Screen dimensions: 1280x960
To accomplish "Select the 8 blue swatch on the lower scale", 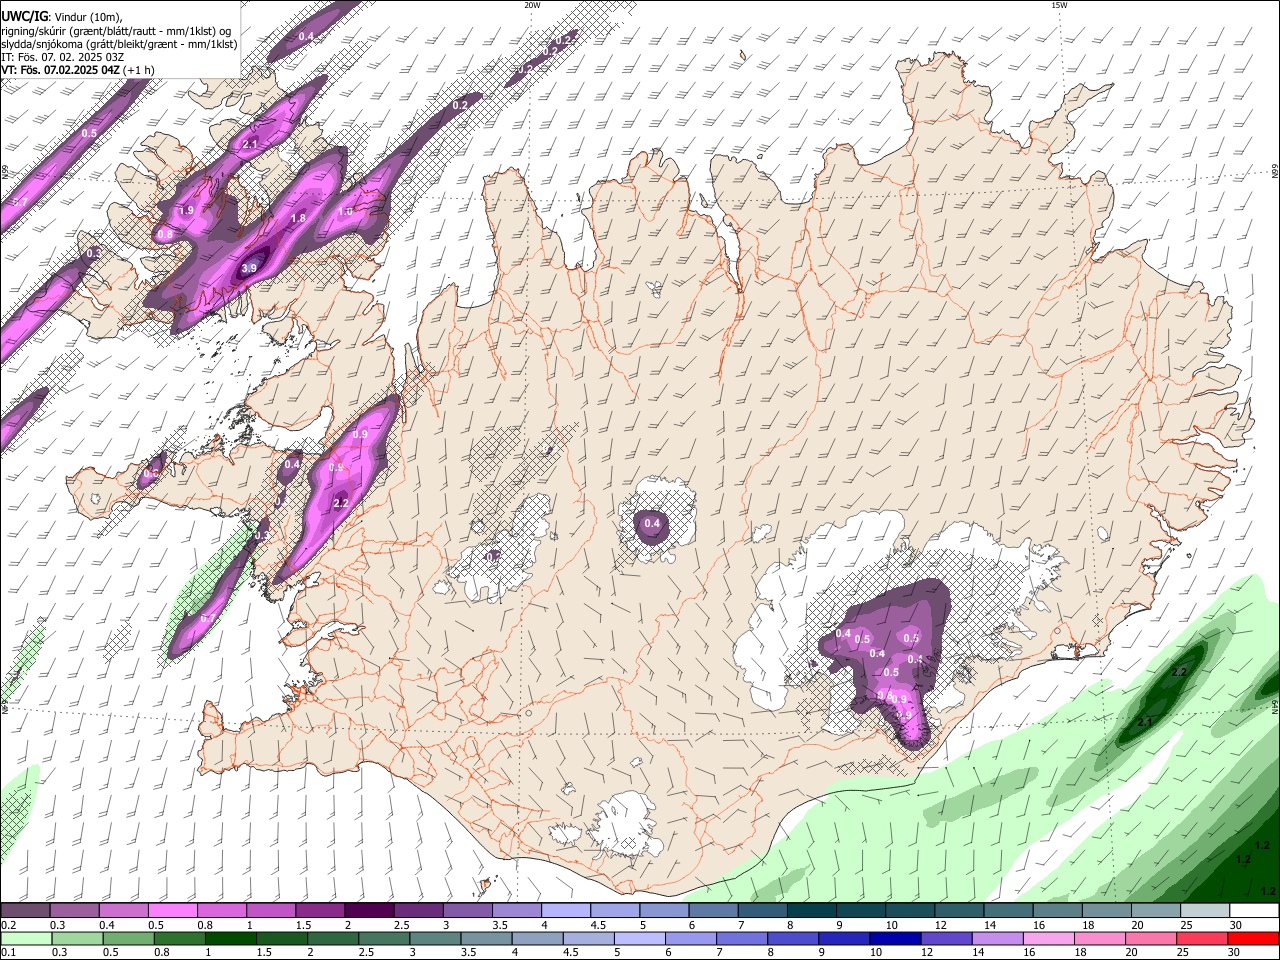I will pyautogui.click(x=793, y=939).
